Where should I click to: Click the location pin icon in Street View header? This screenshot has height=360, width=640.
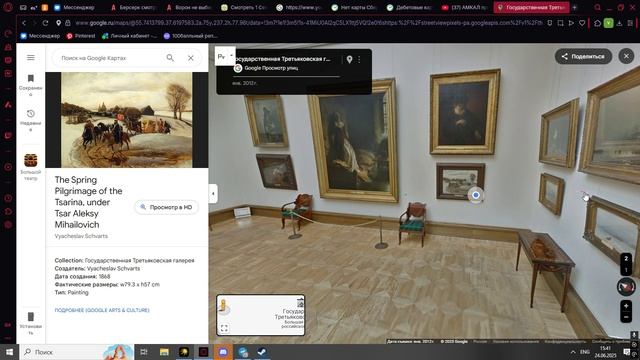click(x=349, y=60)
